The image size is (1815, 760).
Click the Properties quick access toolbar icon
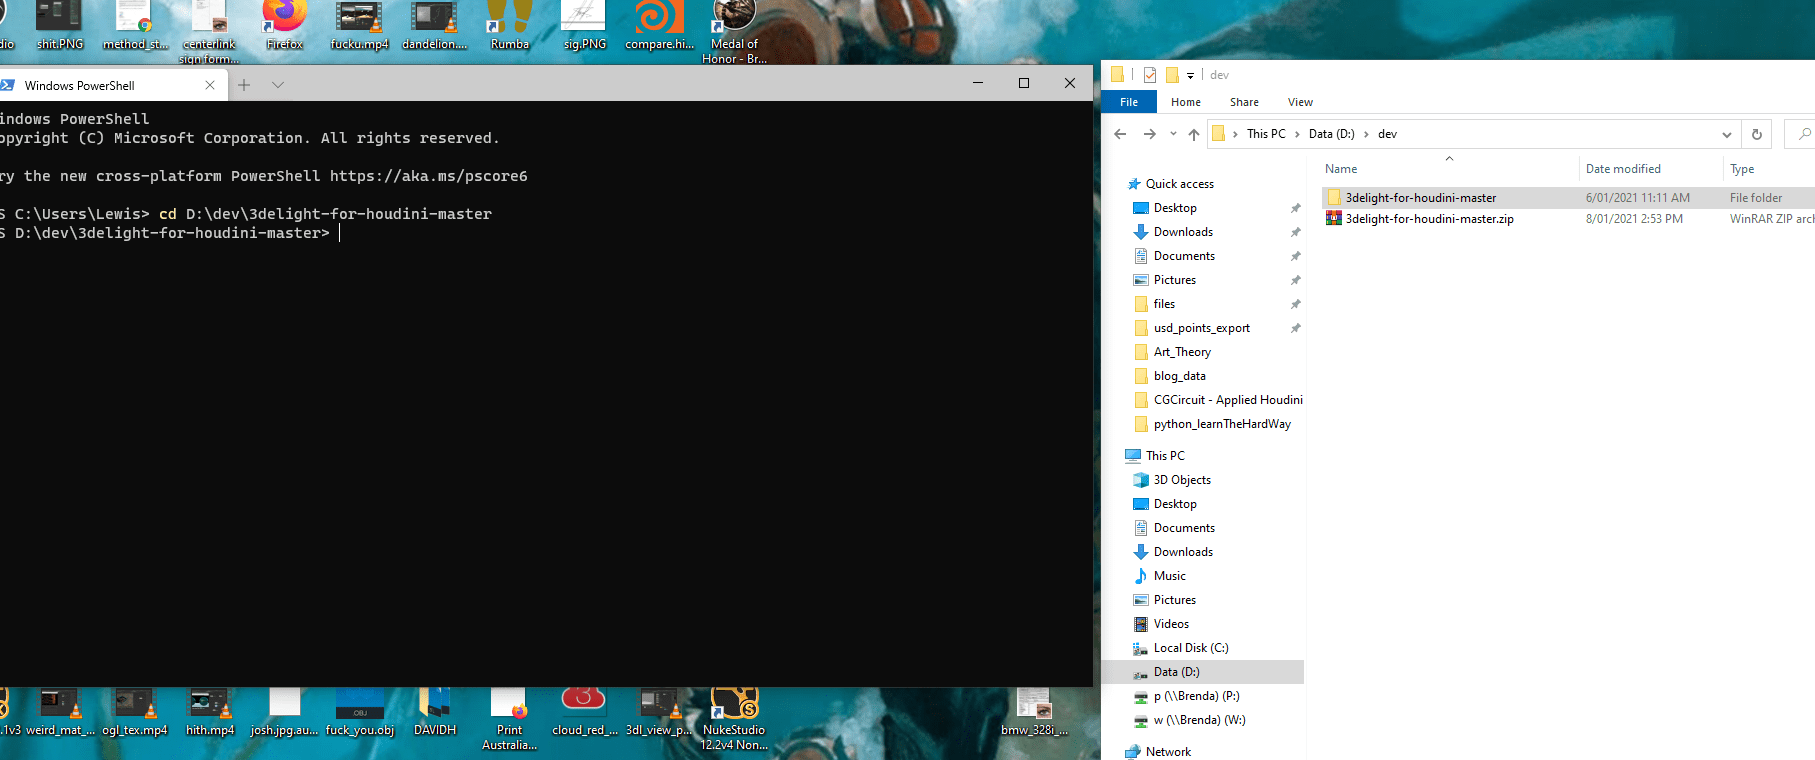pos(1150,75)
